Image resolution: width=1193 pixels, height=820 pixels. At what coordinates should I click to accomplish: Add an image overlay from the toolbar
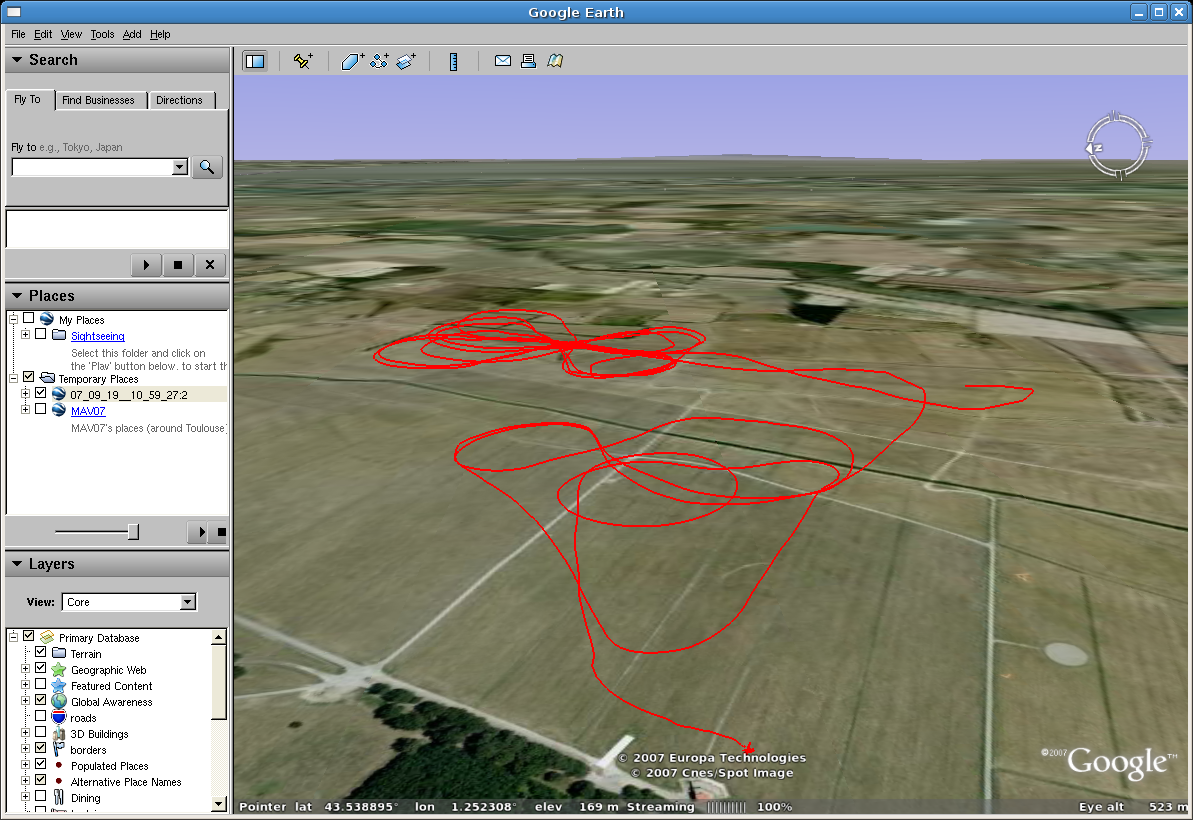406,62
